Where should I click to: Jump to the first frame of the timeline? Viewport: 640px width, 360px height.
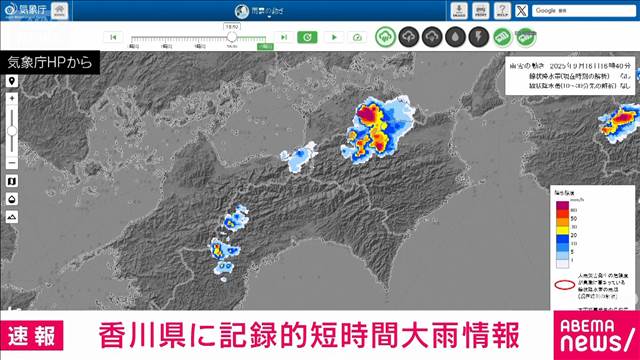click(113, 37)
